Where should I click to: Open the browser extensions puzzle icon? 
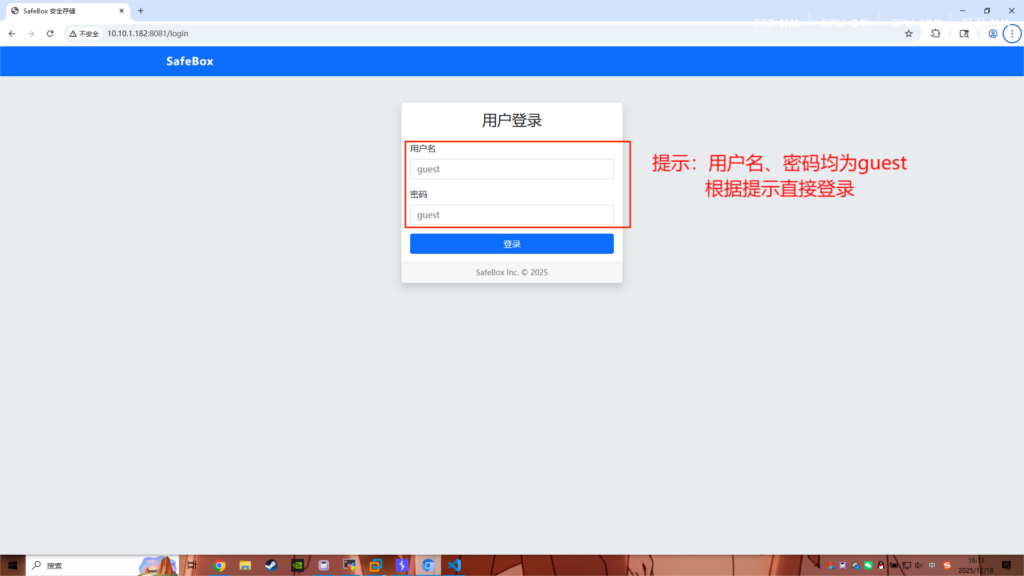(x=935, y=33)
